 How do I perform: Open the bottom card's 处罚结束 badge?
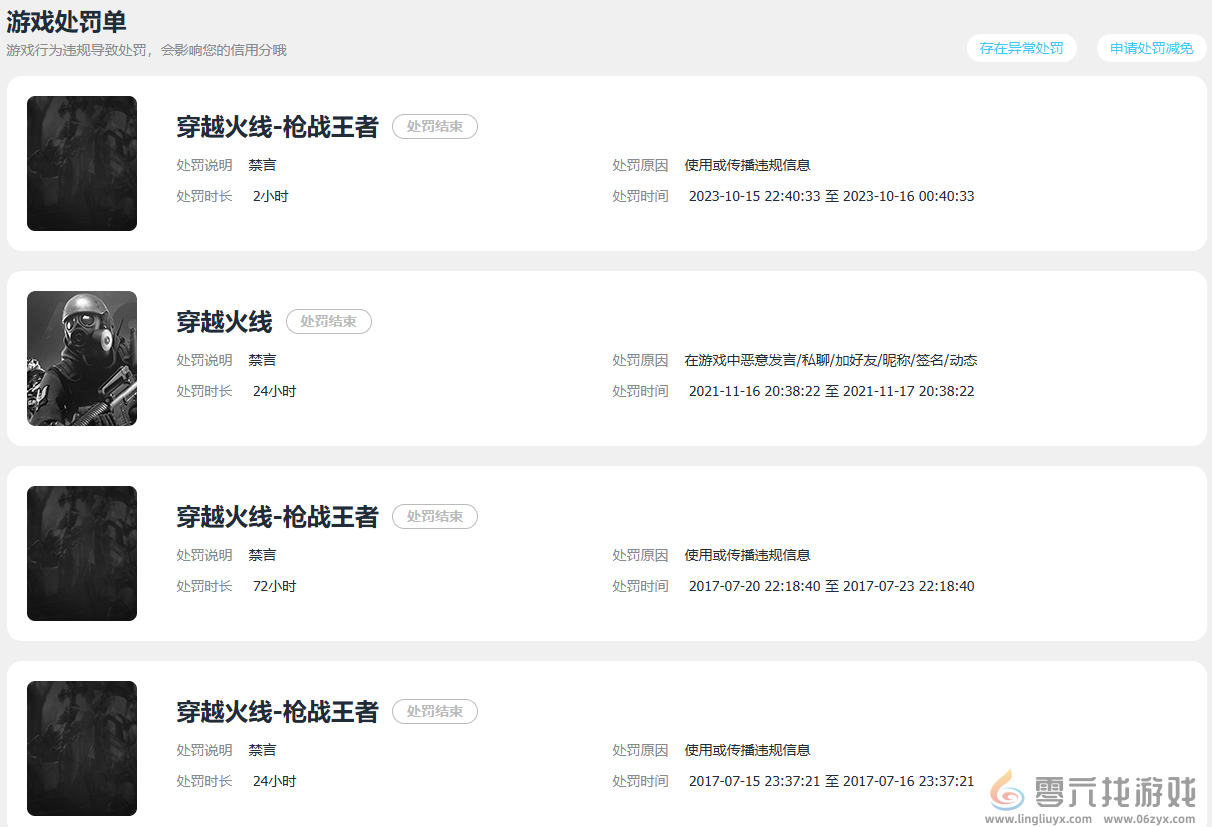pyautogui.click(x=434, y=711)
